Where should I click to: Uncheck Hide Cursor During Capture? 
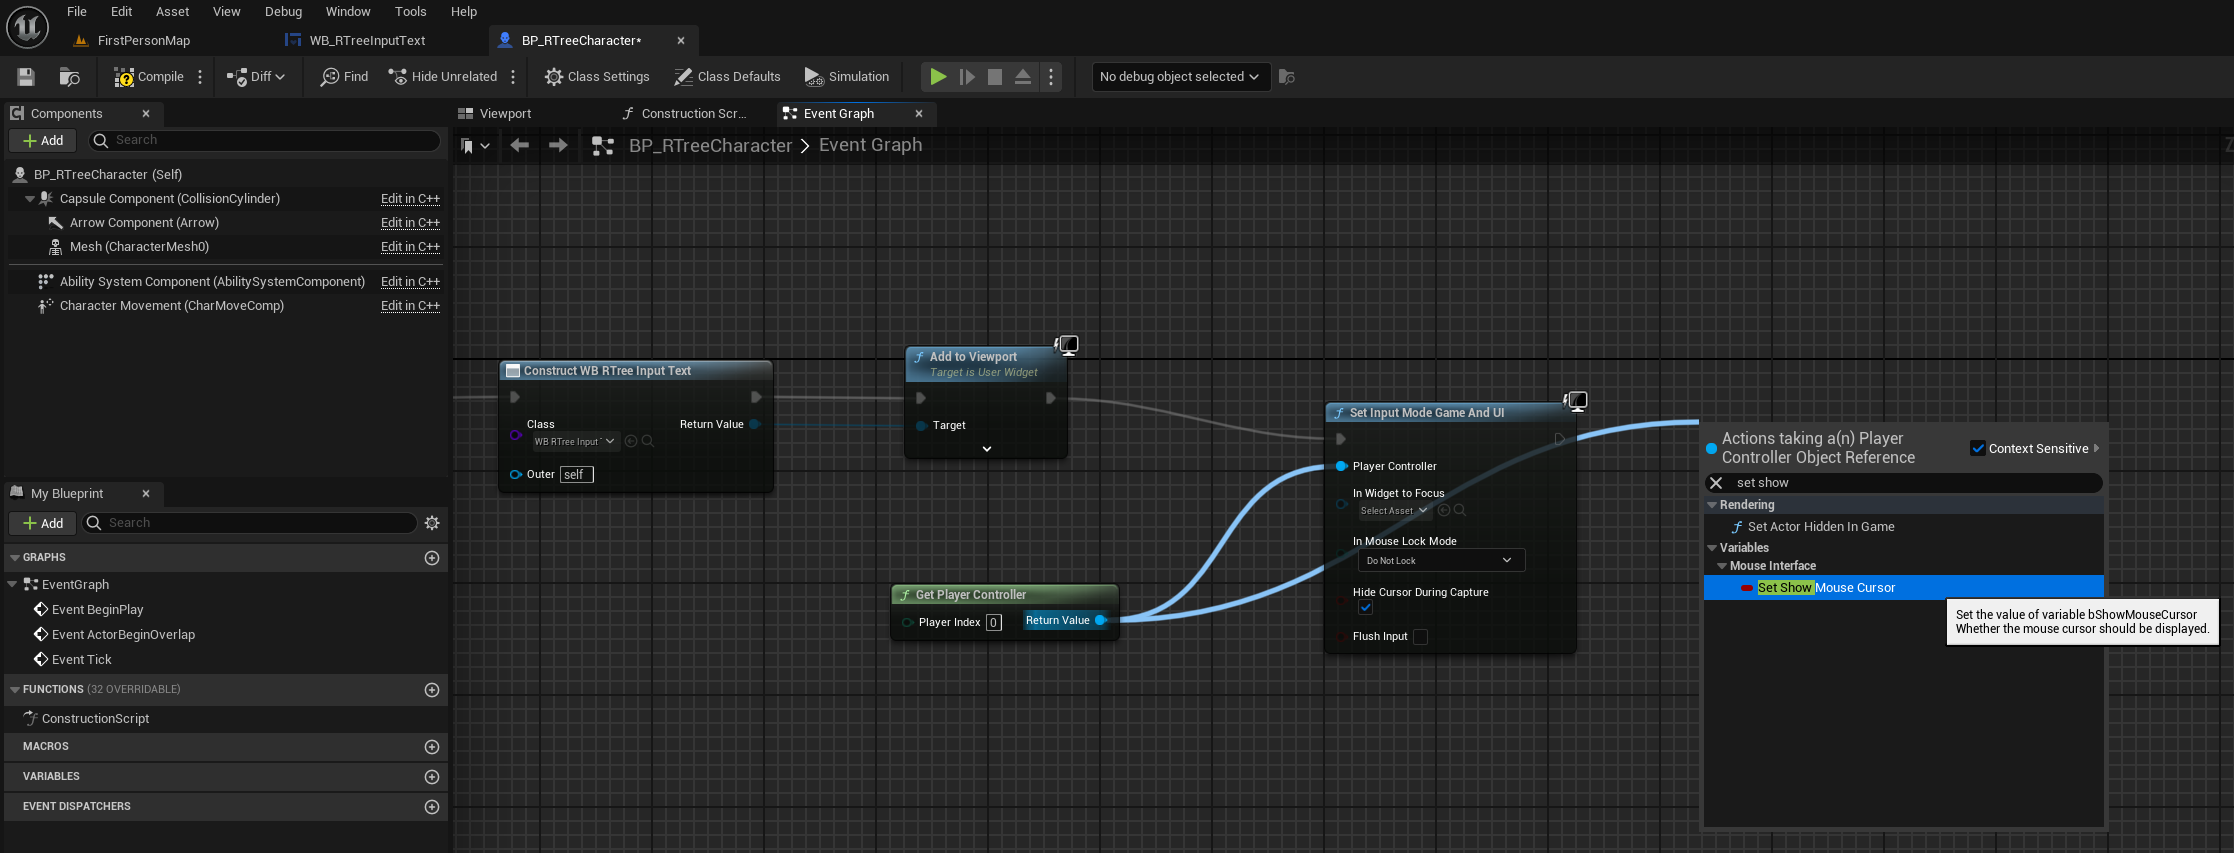tap(1365, 608)
